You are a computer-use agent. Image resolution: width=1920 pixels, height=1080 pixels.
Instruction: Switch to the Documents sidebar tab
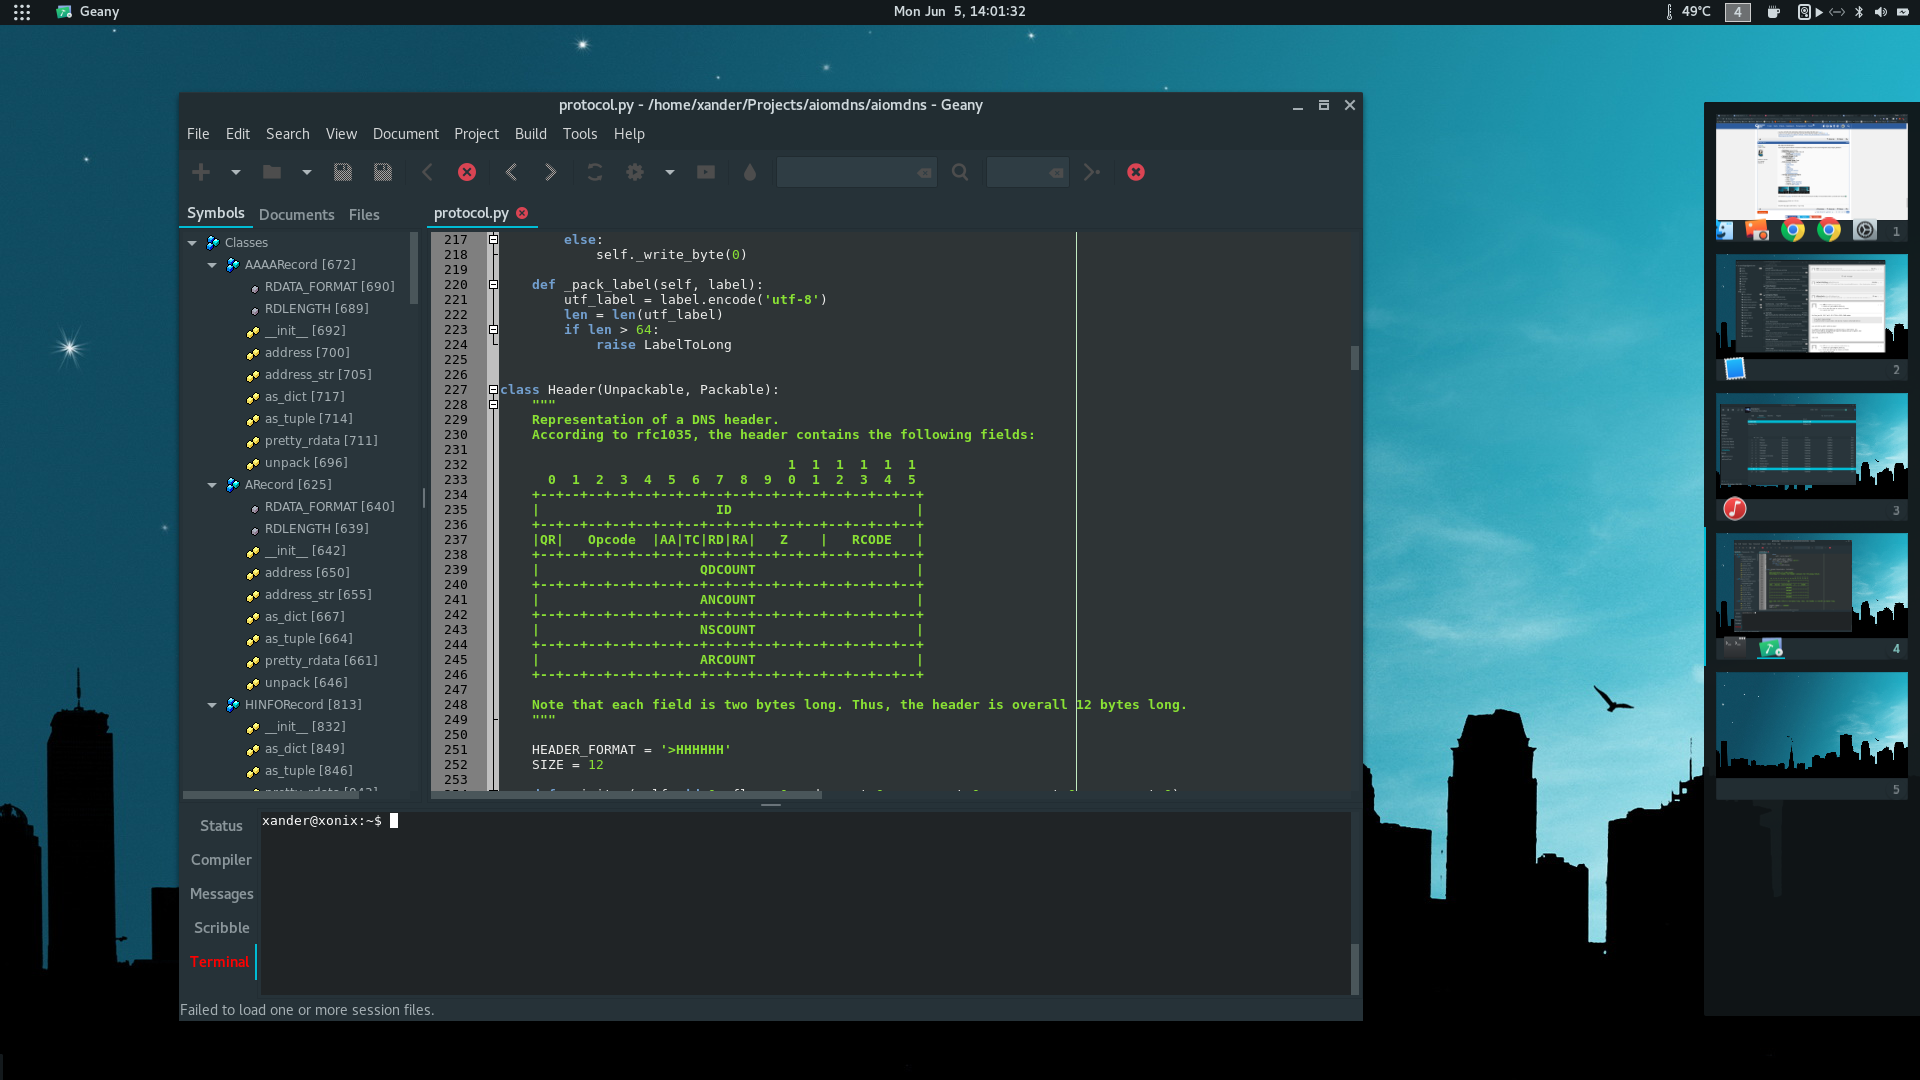click(x=296, y=214)
